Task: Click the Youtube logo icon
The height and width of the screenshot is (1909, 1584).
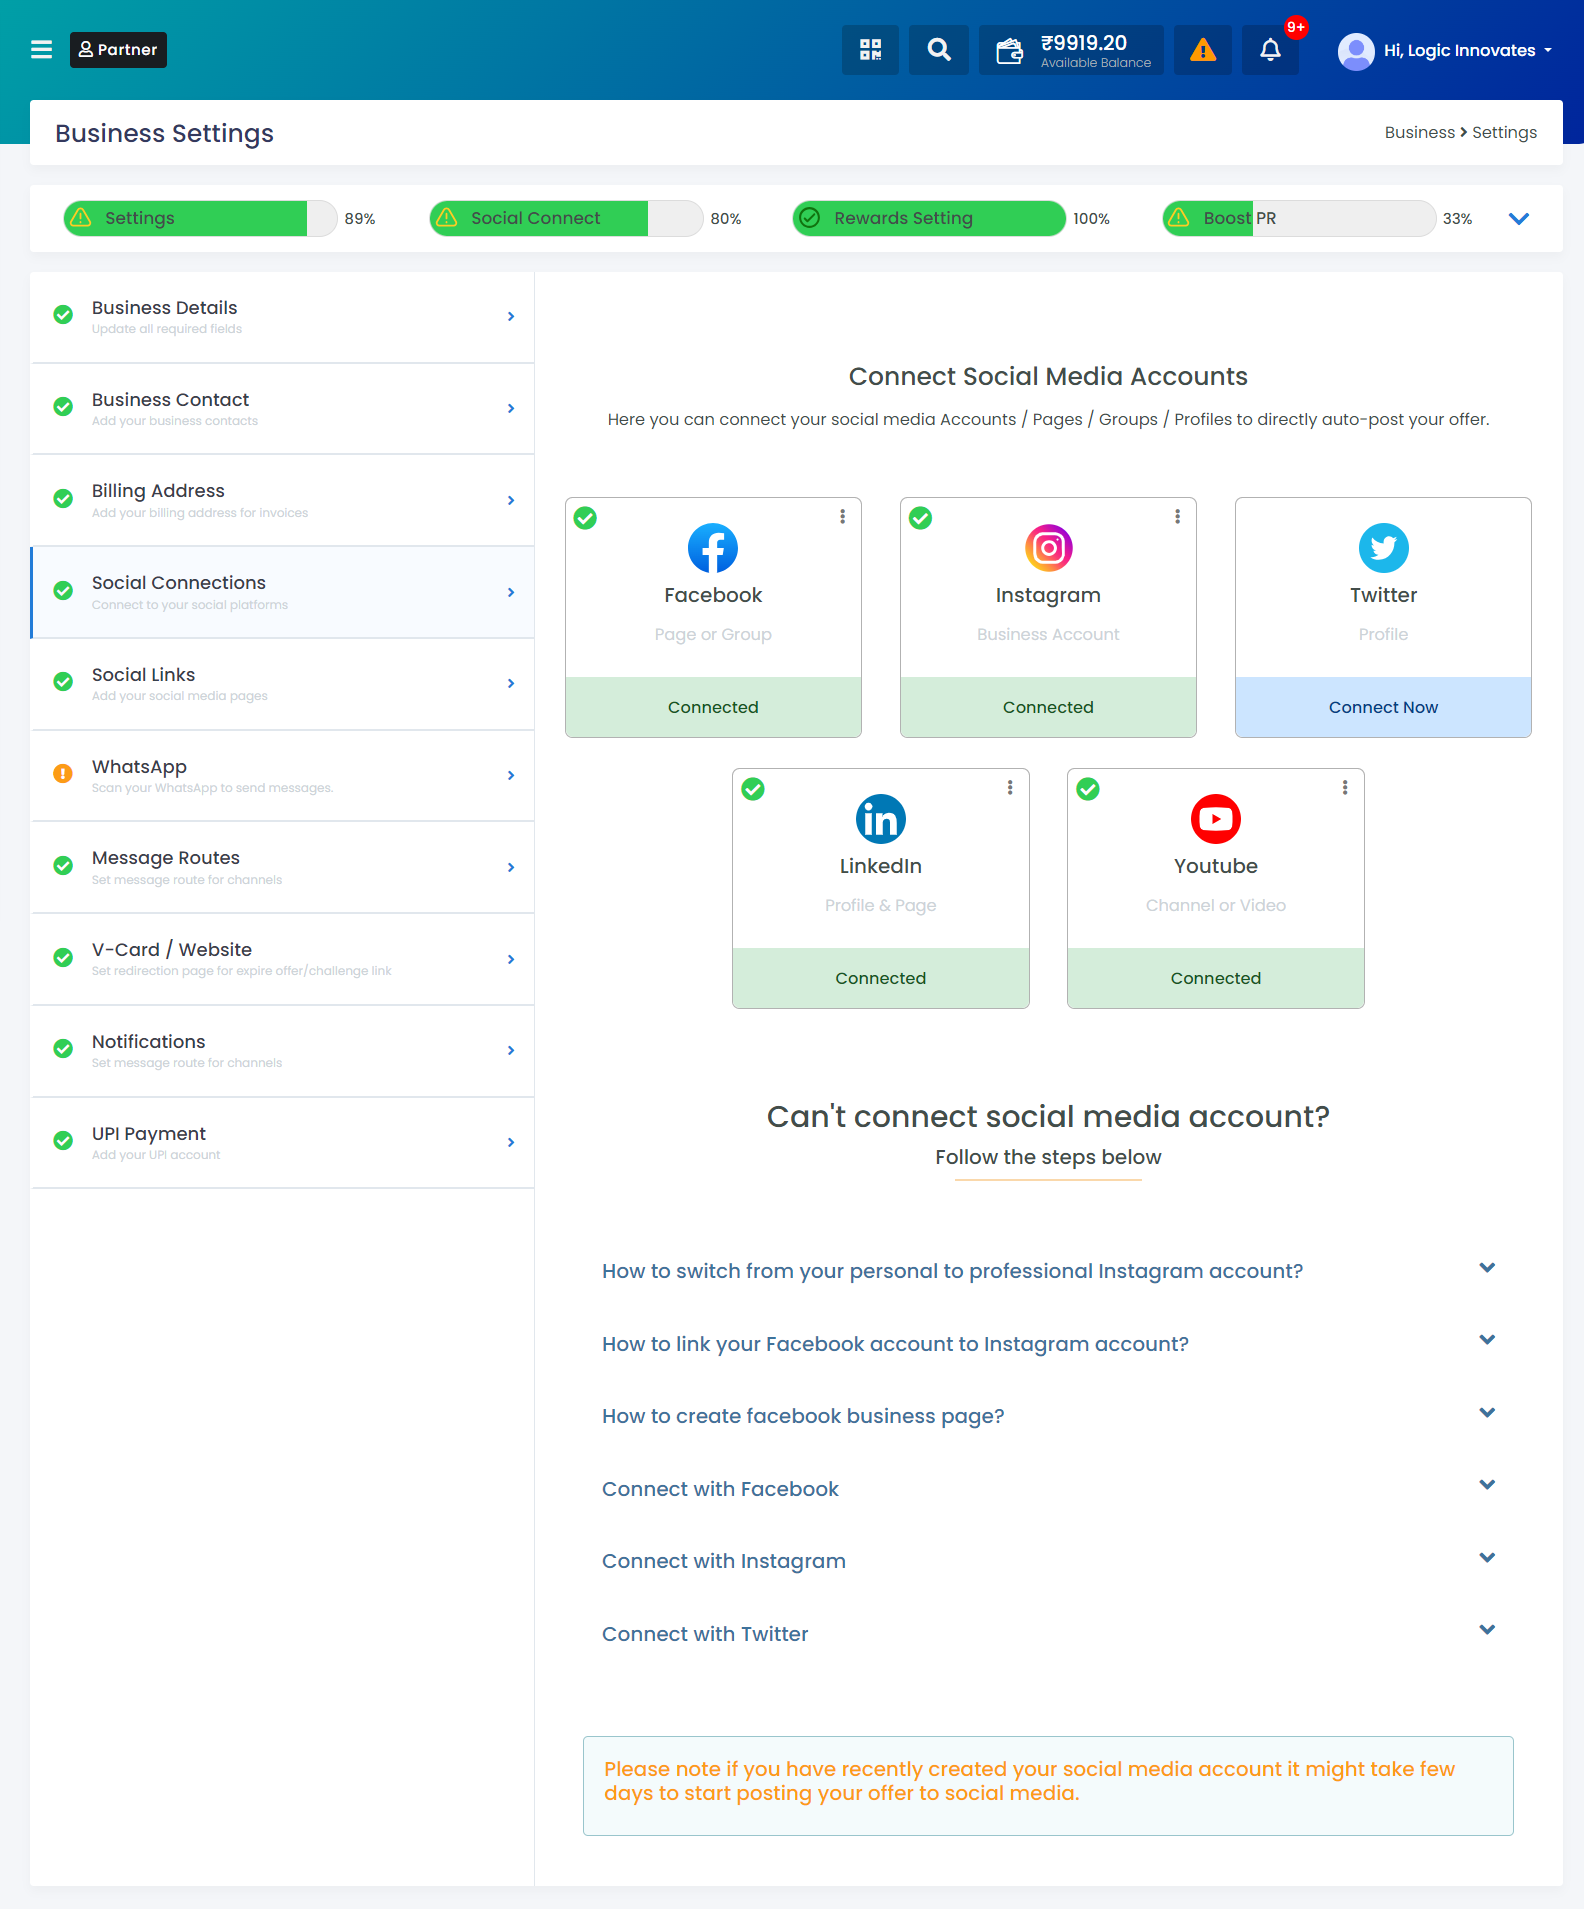Action: click(1216, 819)
